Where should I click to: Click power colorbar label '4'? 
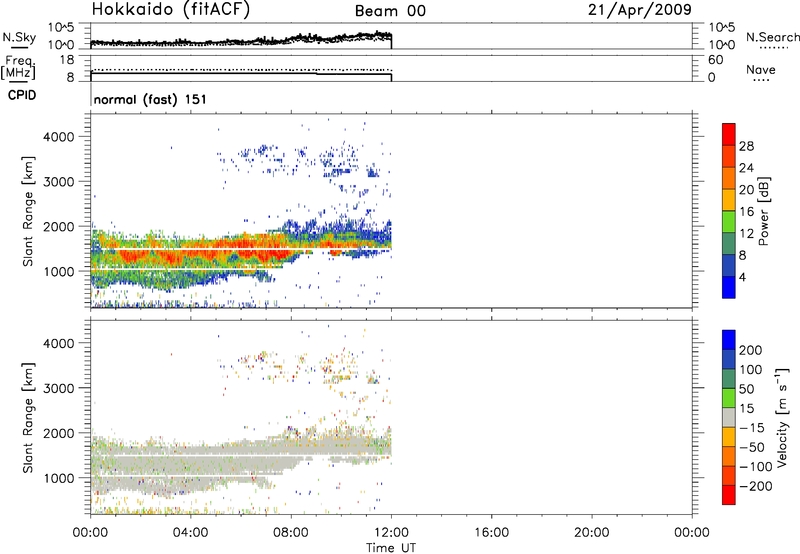[x=742, y=277]
